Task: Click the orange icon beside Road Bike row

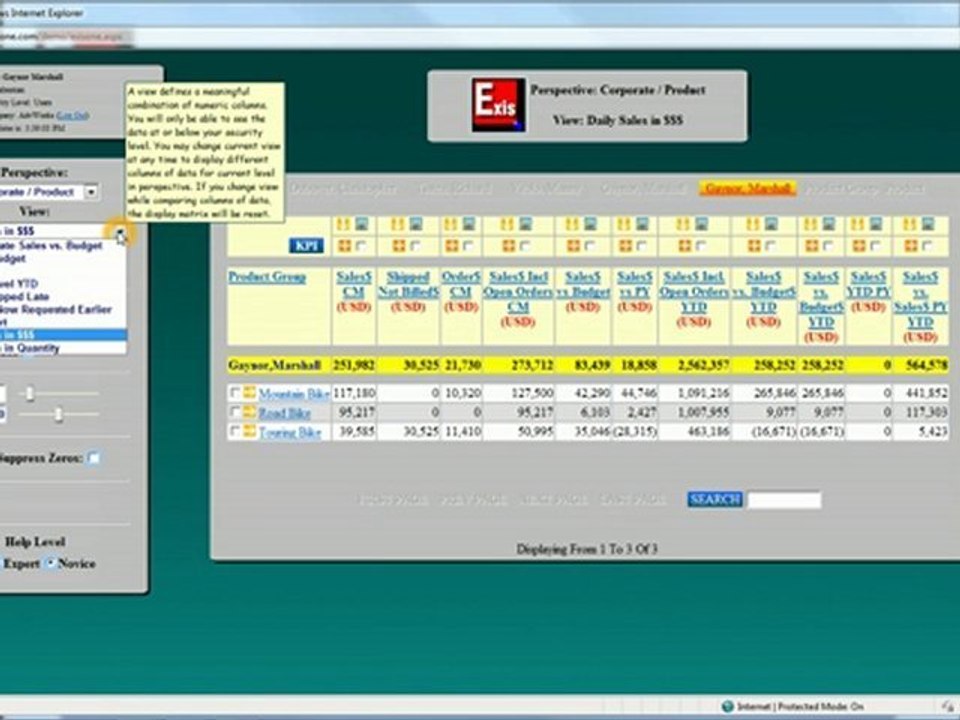Action: [249, 411]
